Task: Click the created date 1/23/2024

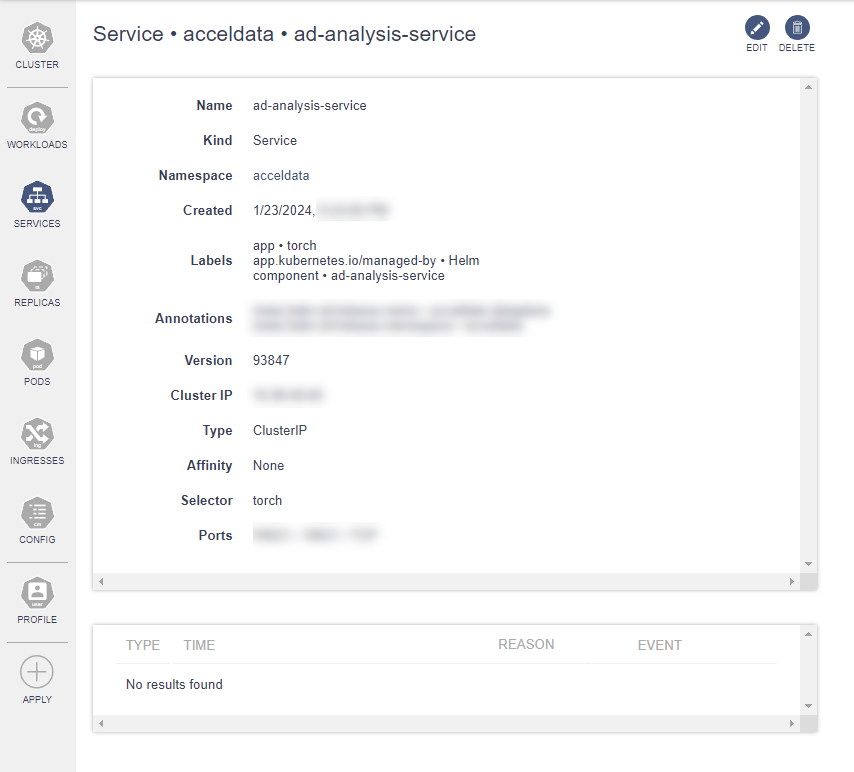Action: click(x=284, y=210)
